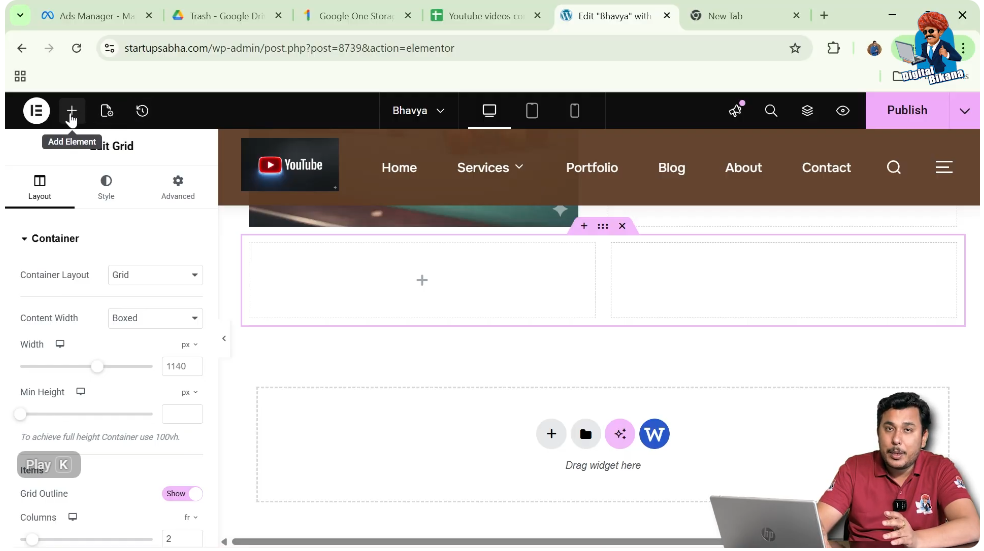
Task: Change the Width unit px selector
Action: pyautogui.click(x=189, y=345)
